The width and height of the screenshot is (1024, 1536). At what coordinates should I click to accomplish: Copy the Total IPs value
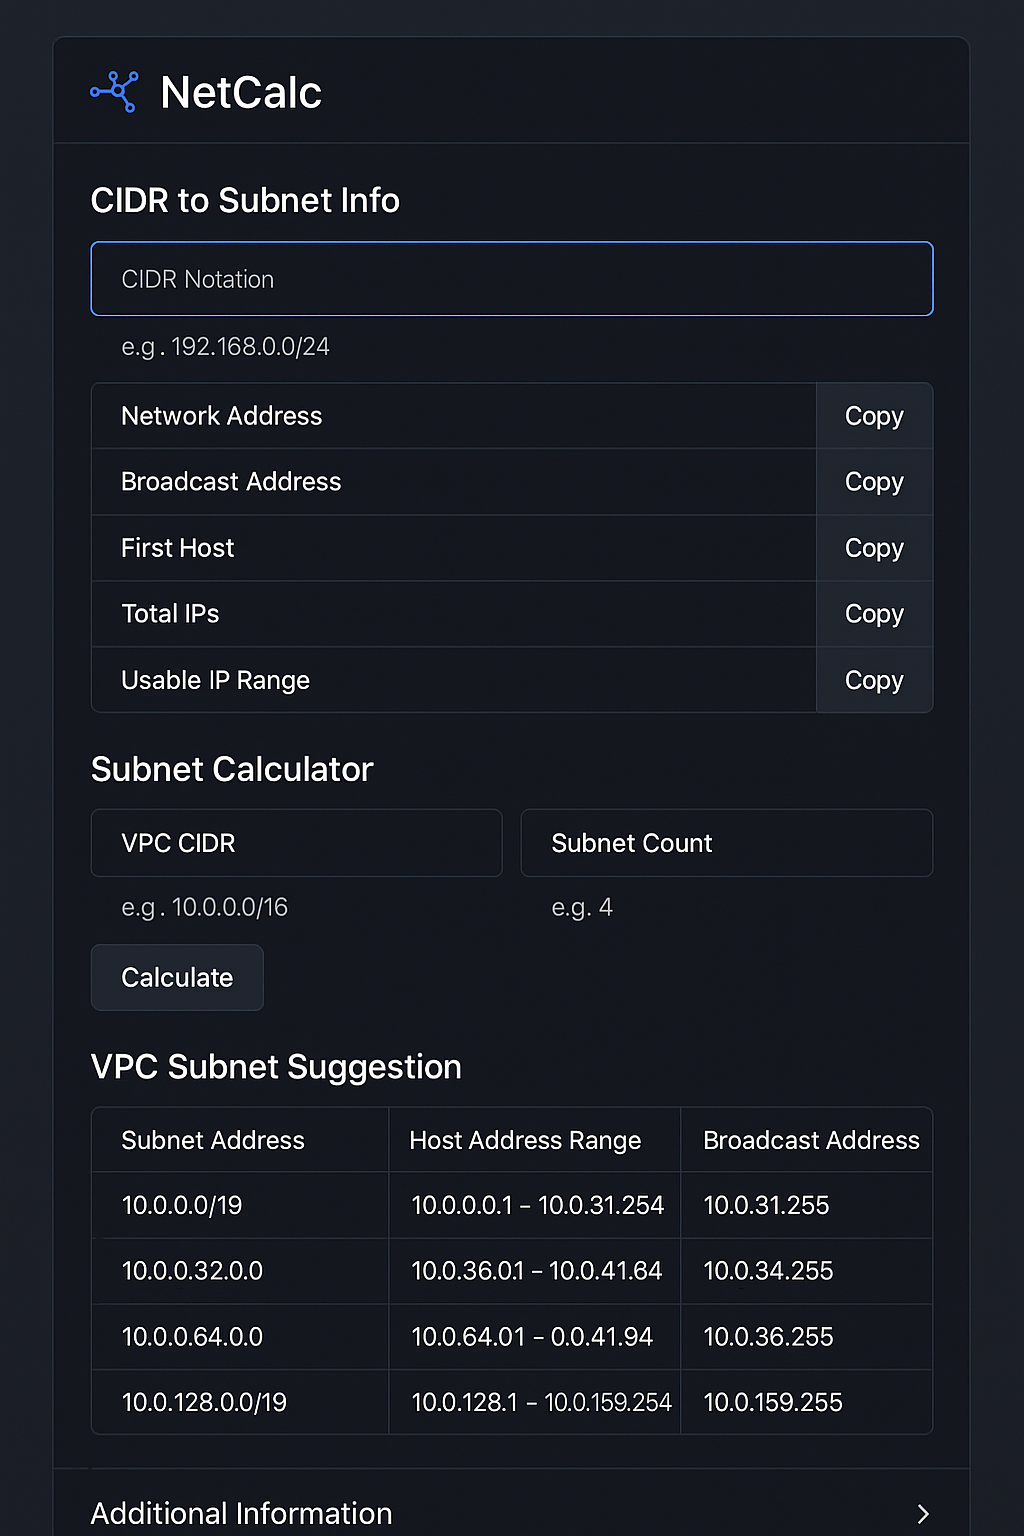coord(874,614)
